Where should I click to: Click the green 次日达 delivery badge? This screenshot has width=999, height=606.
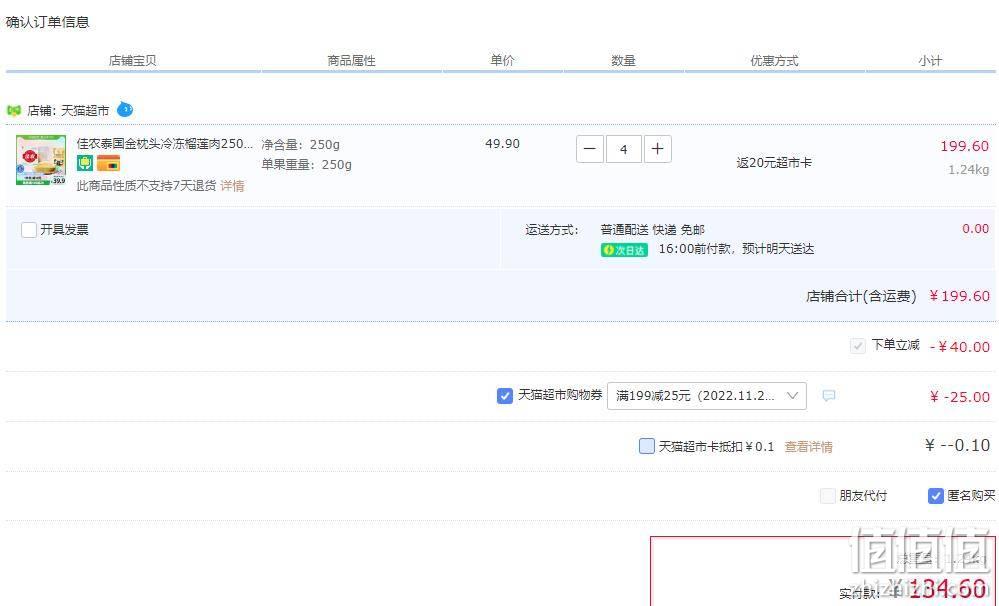[x=624, y=250]
